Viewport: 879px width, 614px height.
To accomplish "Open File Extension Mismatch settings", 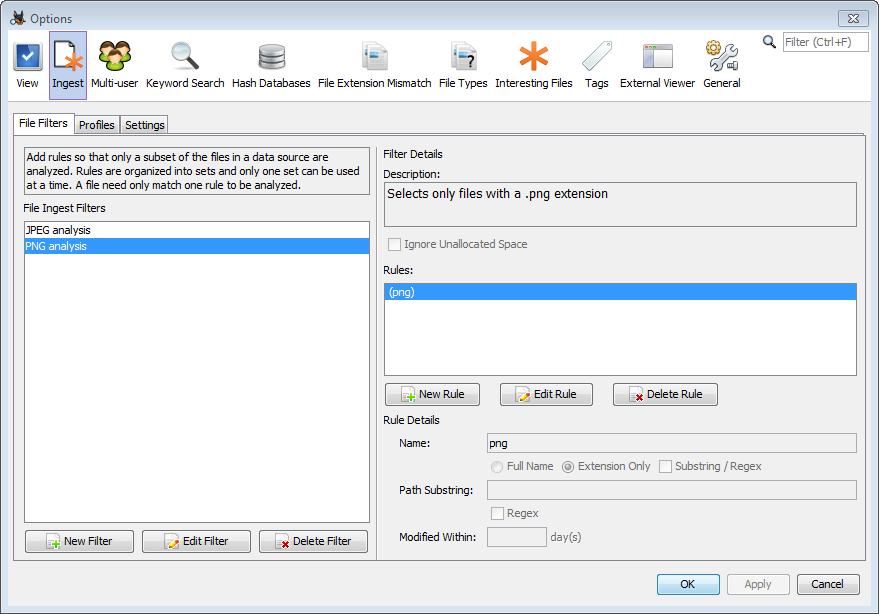I will [x=374, y=65].
